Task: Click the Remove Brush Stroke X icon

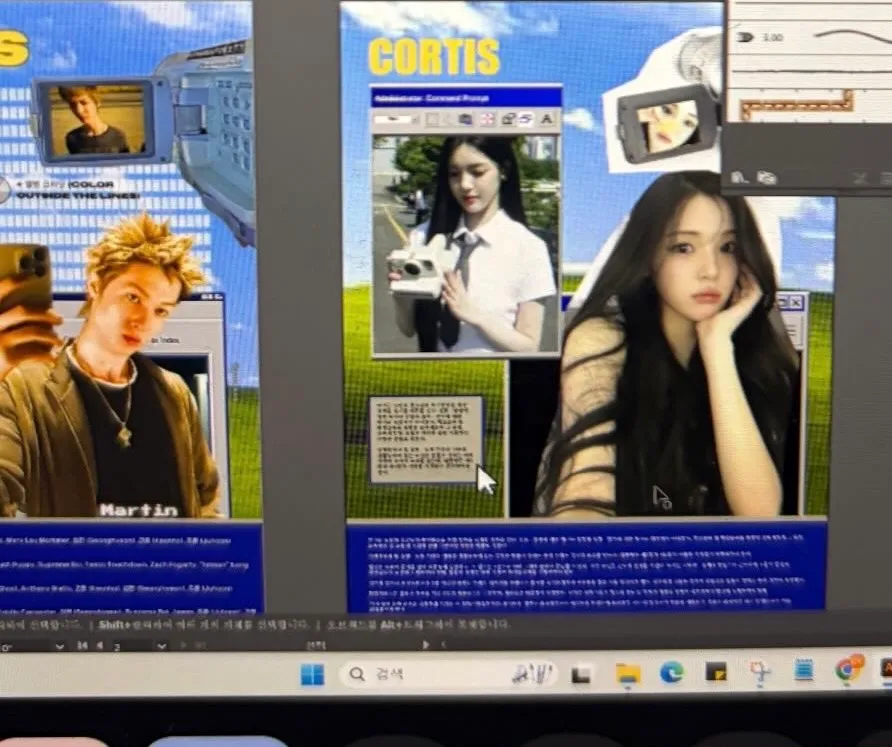Action: click(x=861, y=179)
